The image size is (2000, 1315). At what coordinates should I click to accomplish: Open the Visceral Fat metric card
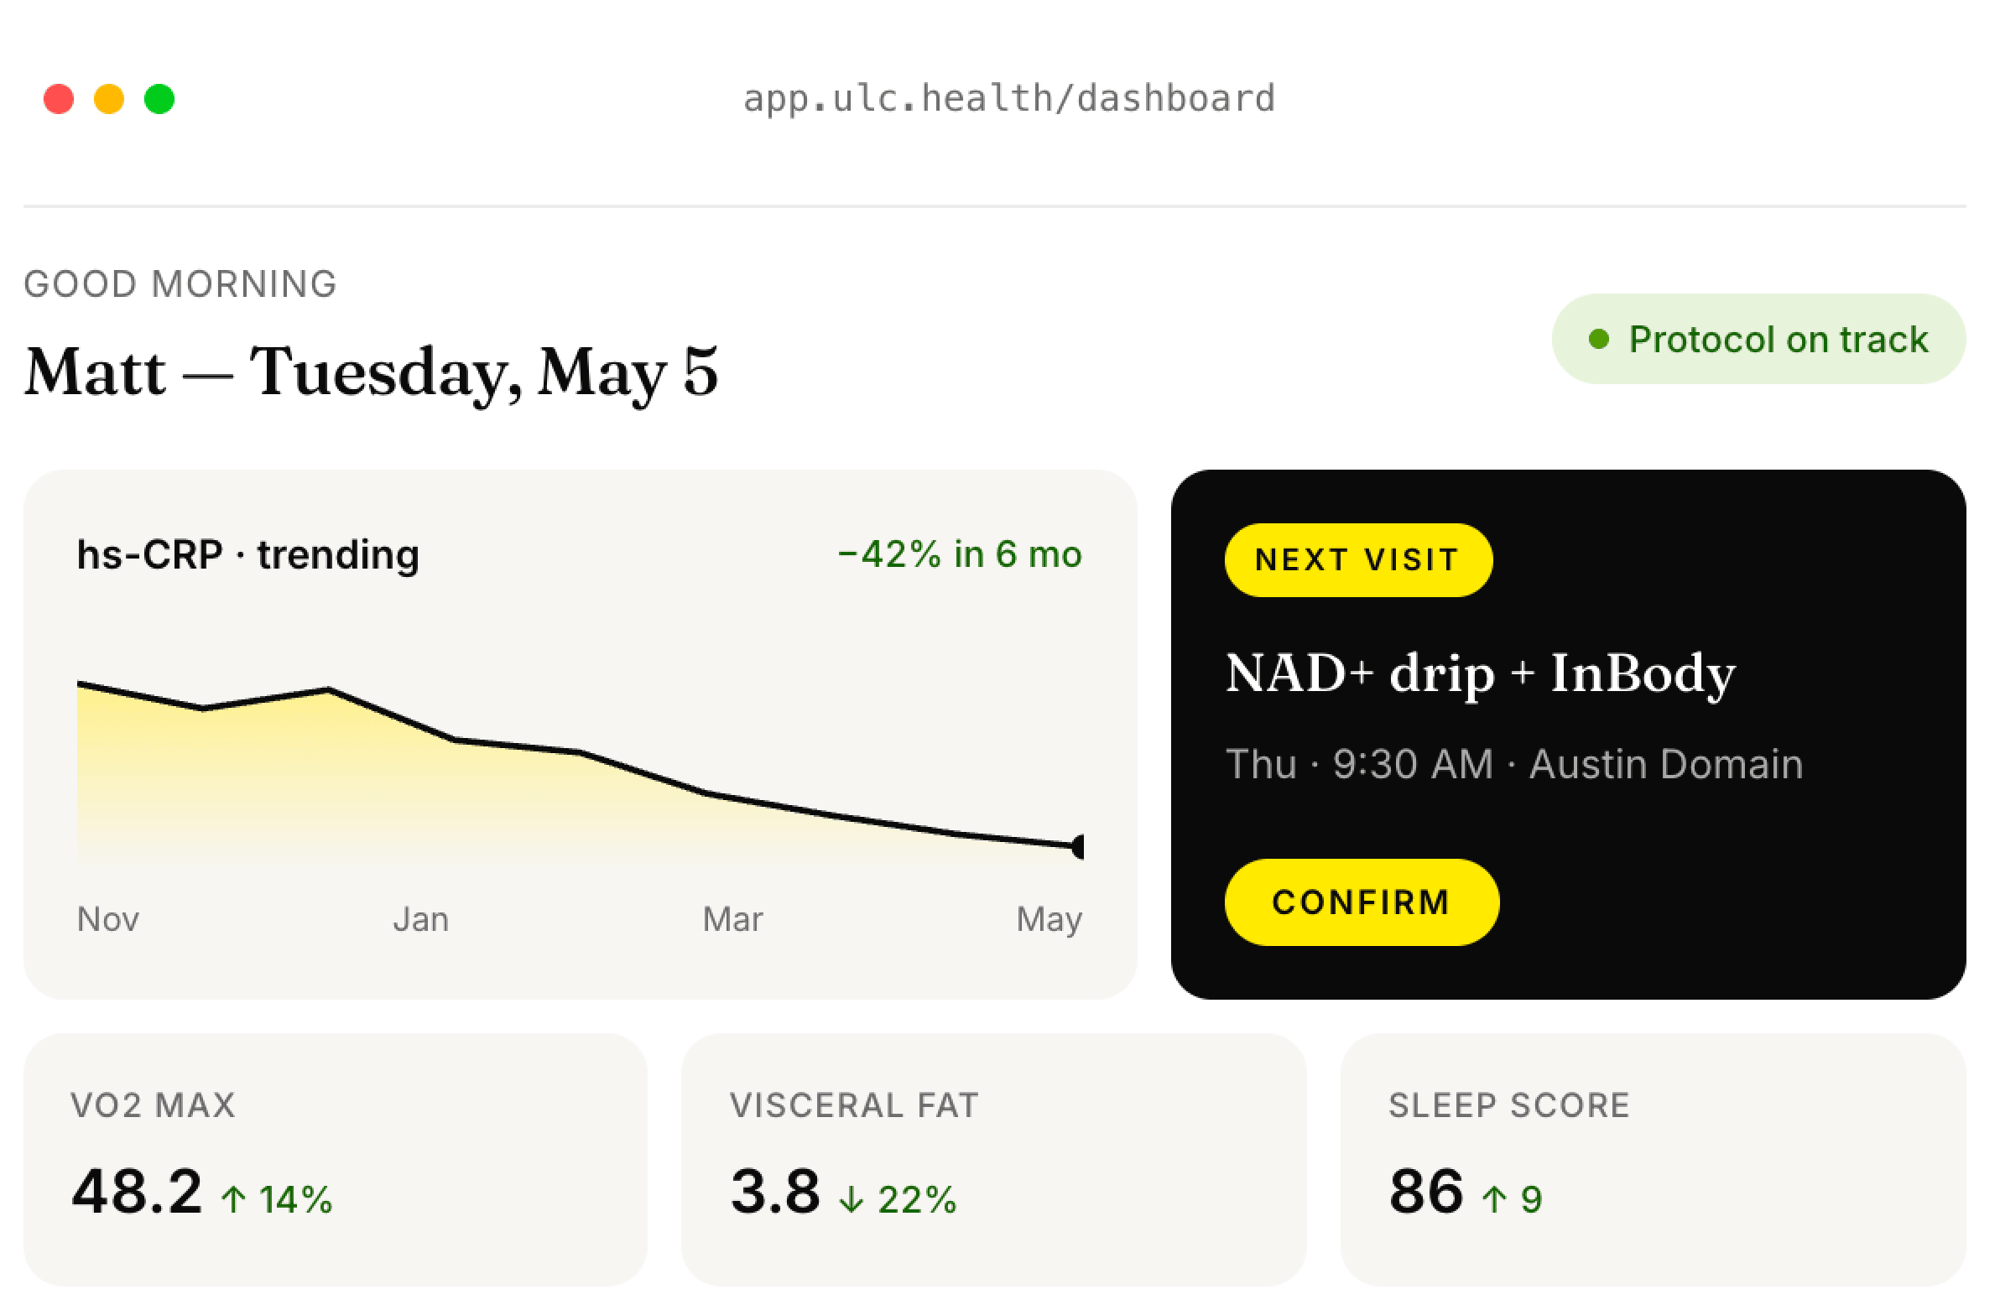[x=993, y=1159]
